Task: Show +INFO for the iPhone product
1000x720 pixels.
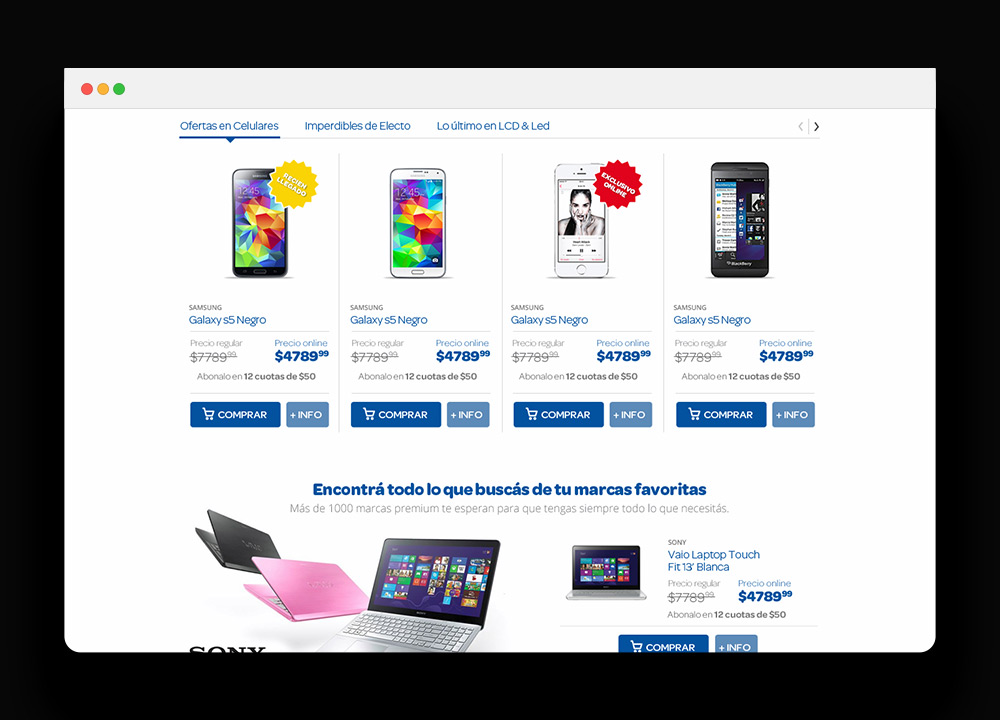Action: (630, 415)
